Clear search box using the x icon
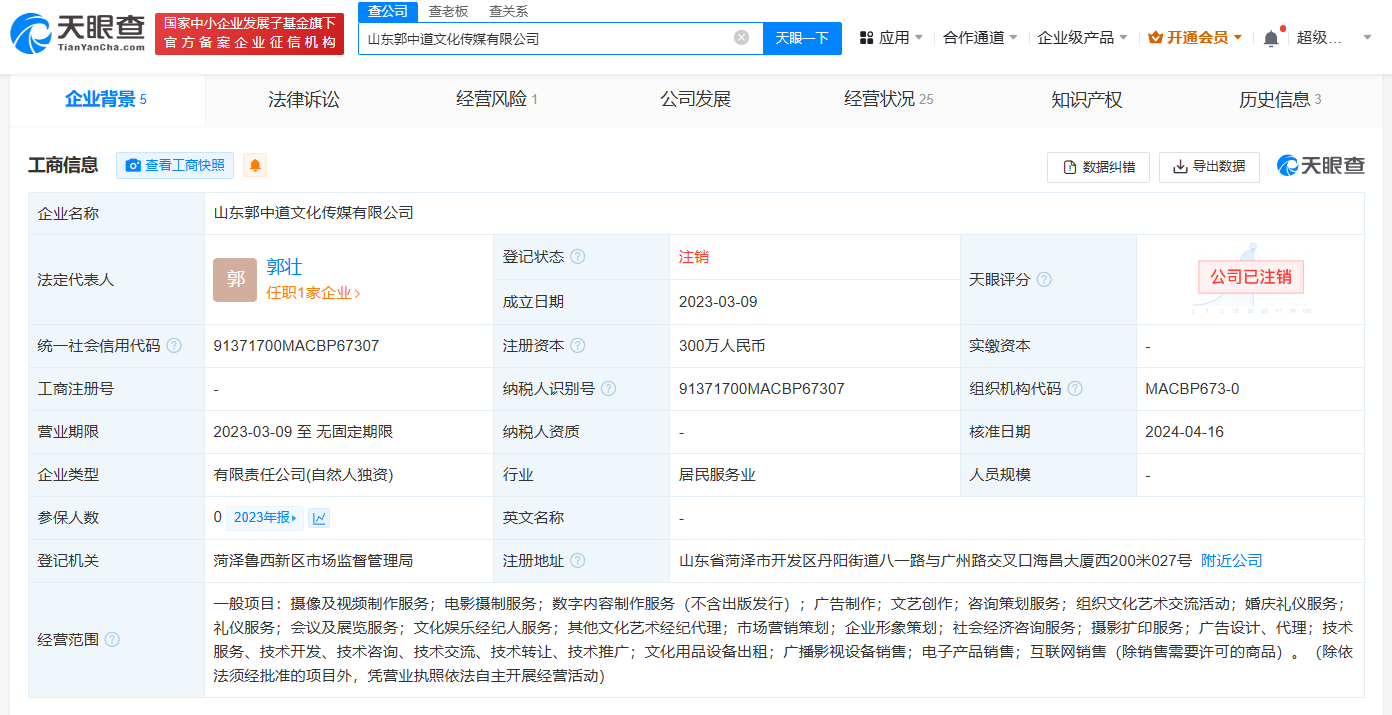 point(742,37)
